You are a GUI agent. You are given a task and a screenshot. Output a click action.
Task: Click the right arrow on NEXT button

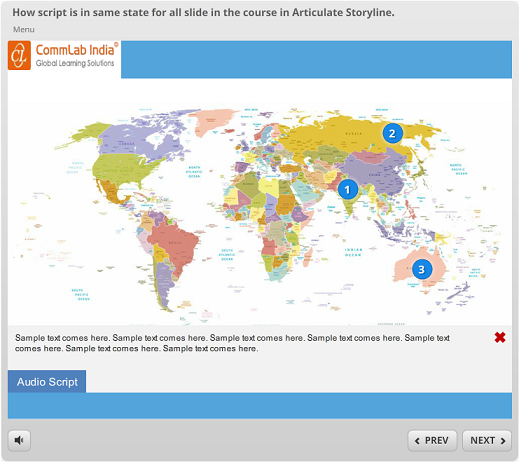(503, 441)
